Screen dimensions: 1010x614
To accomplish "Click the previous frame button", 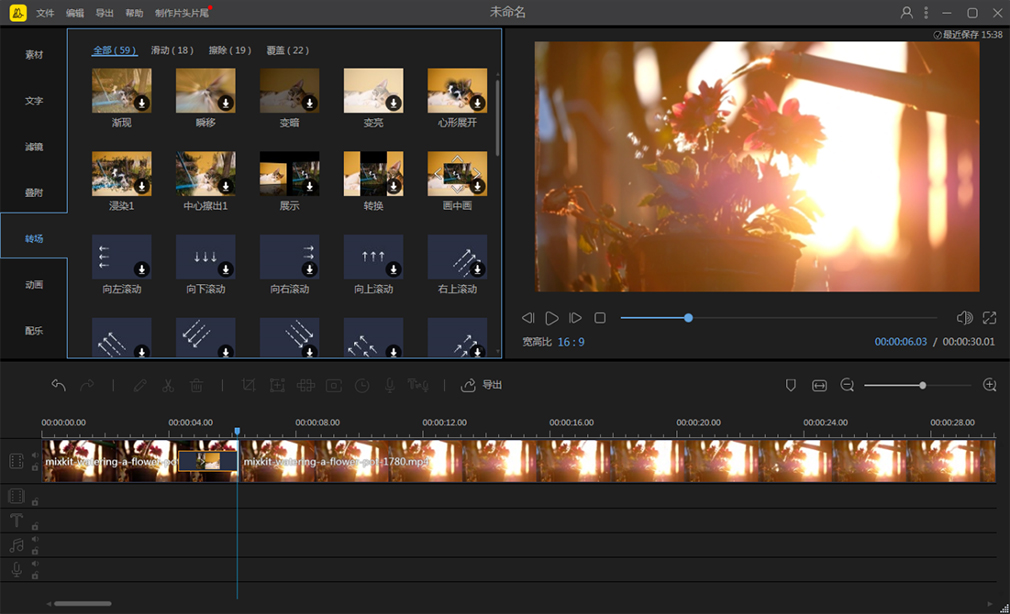I will pyautogui.click(x=528, y=318).
